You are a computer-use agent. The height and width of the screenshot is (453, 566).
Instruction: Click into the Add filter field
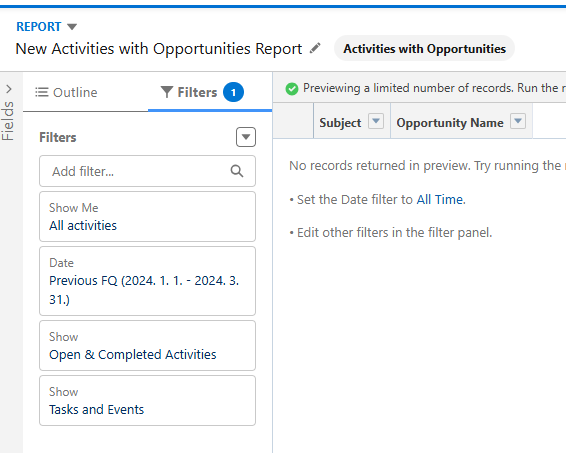(x=147, y=171)
